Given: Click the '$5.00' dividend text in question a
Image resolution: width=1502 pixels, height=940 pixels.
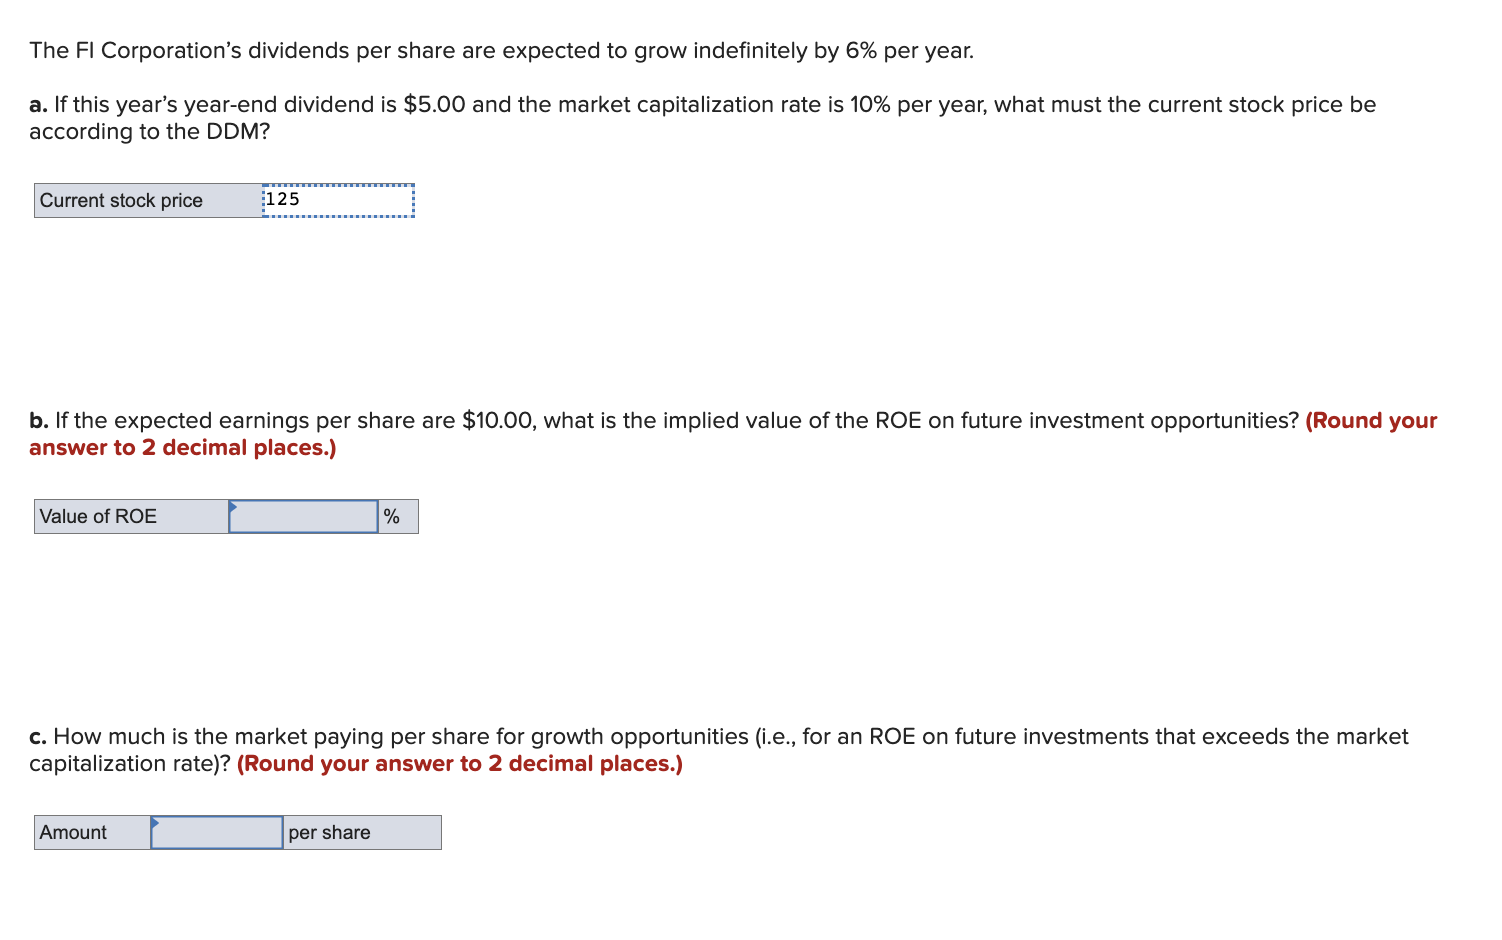Looking at the screenshot, I should click(x=434, y=105).
